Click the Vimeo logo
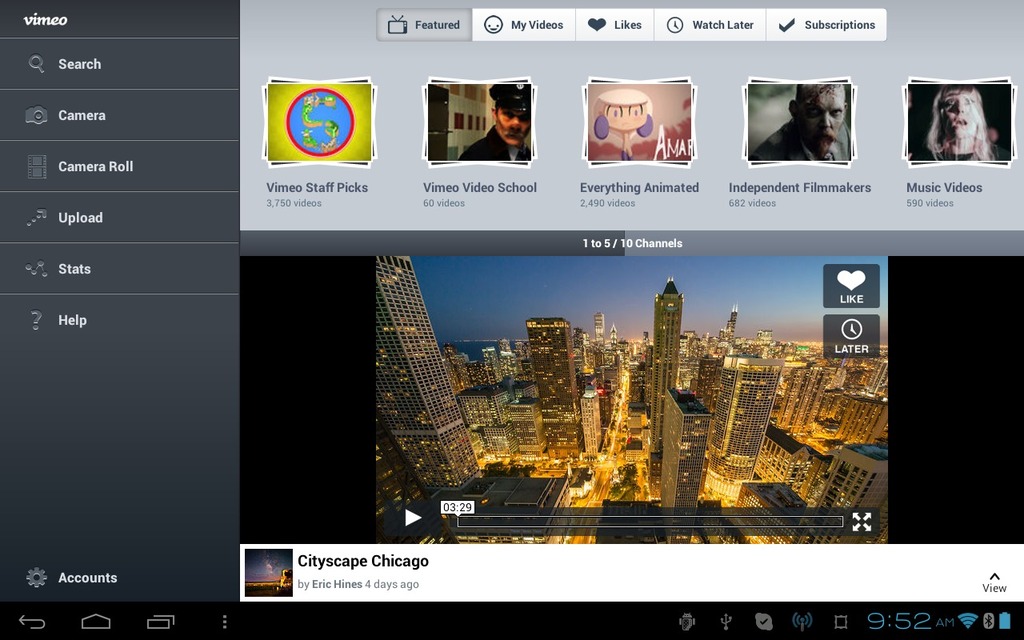The height and width of the screenshot is (640, 1024). click(45, 20)
